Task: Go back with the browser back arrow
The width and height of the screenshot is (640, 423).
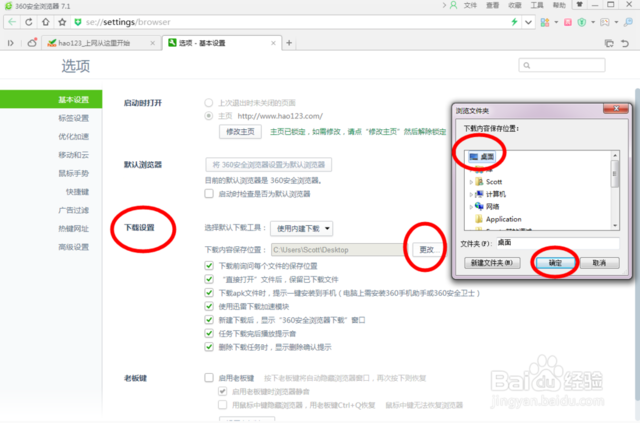Action: 12,22
